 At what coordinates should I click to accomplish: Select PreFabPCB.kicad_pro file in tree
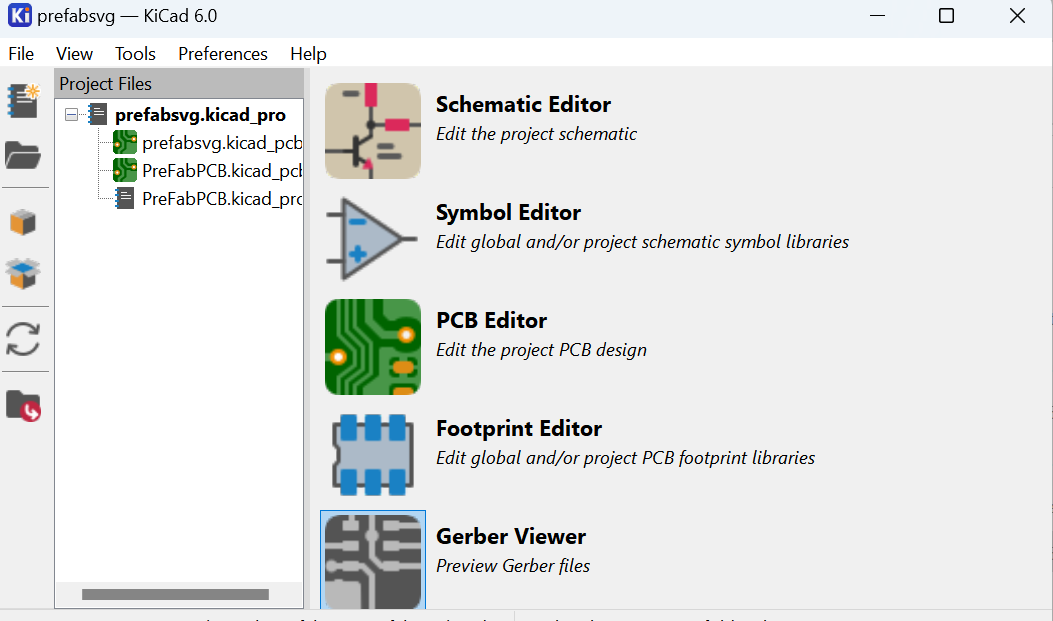click(221, 199)
